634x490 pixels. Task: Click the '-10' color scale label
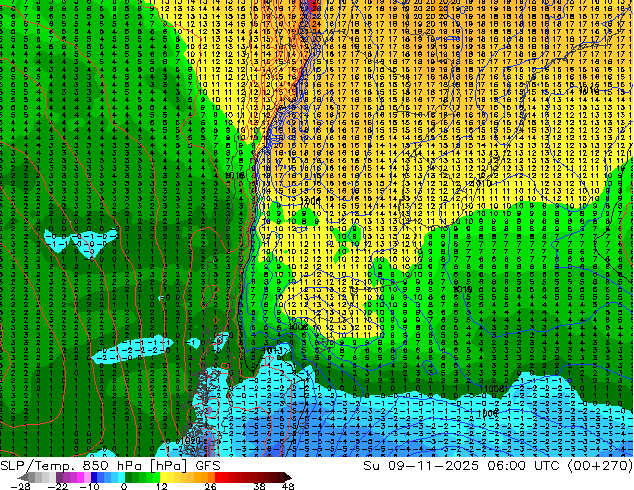[x=89, y=486]
